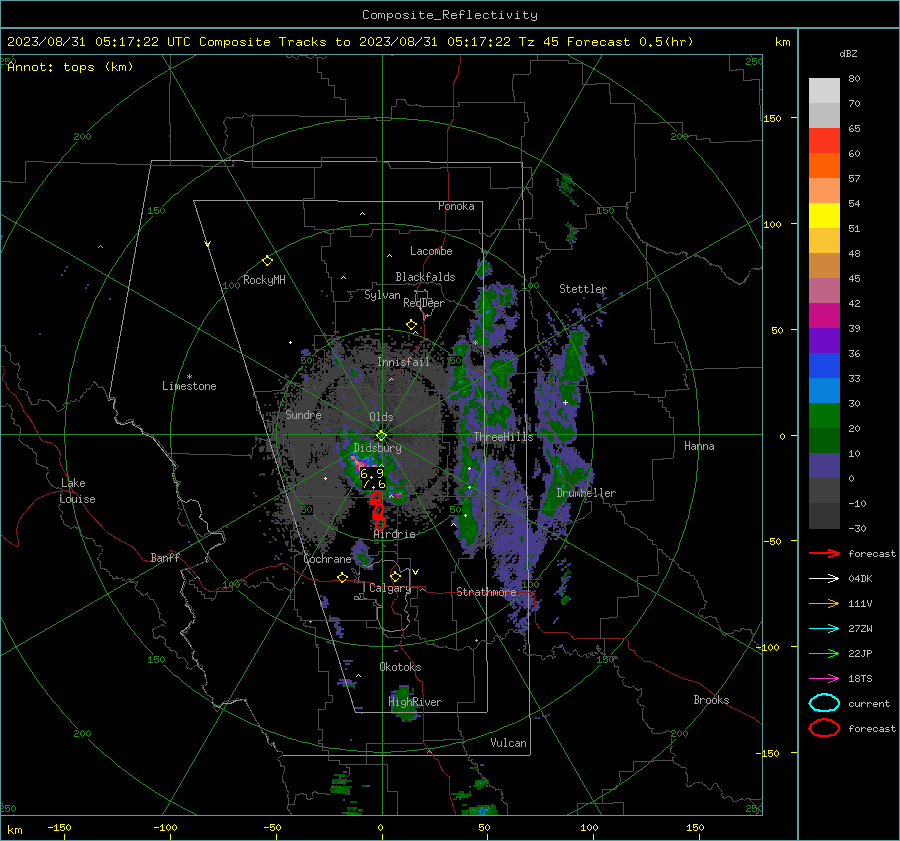Click the Sundre label
Screen dimensions: 900x841
tap(303, 414)
